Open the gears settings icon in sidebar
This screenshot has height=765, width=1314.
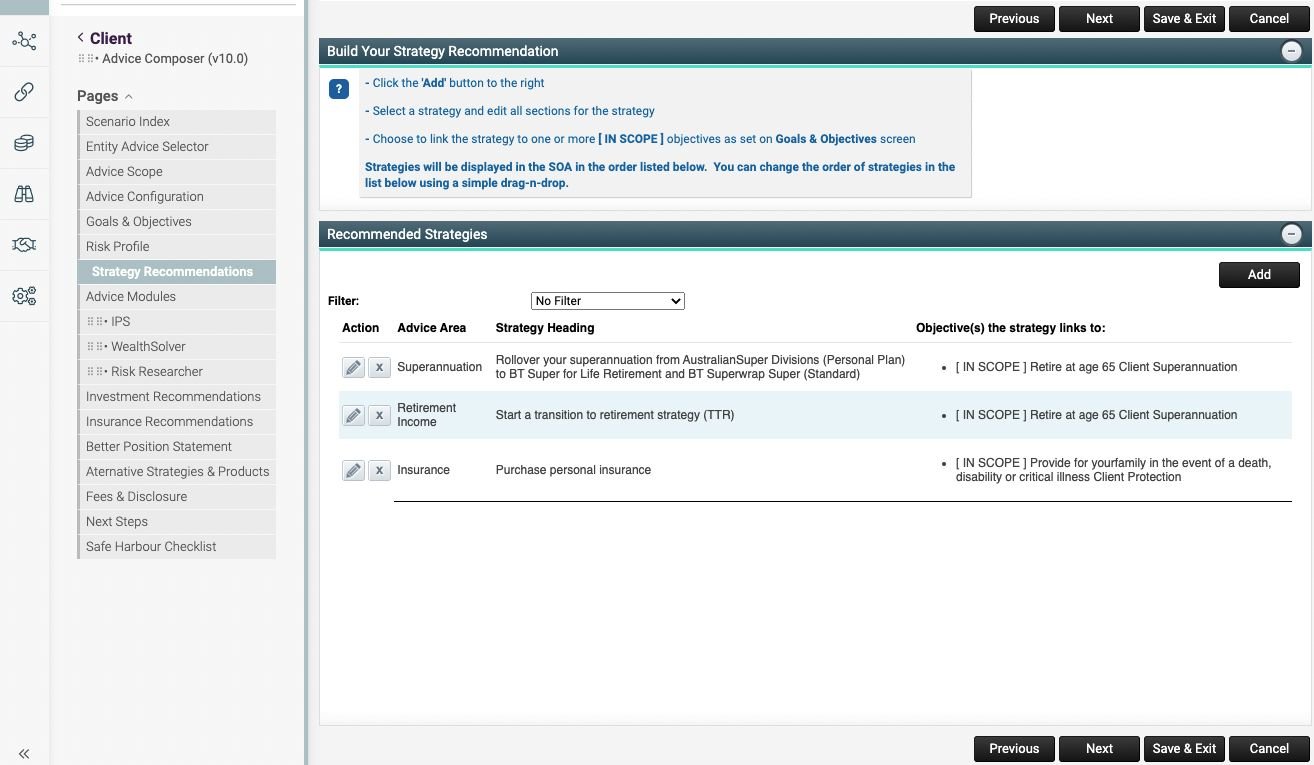coord(24,296)
